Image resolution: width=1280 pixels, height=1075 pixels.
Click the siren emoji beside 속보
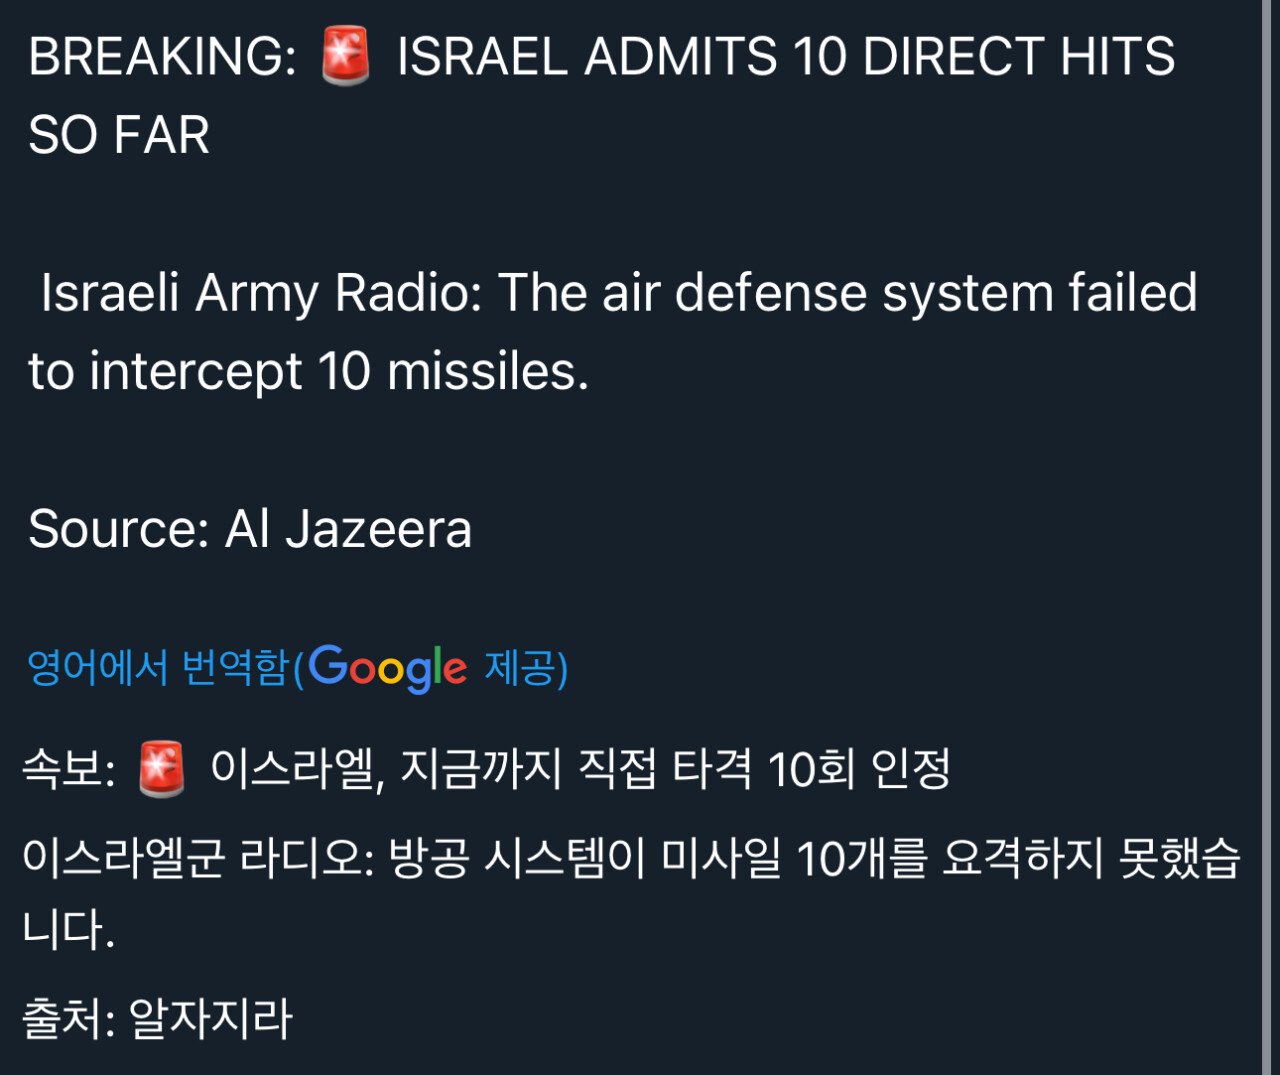click(x=161, y=769)
